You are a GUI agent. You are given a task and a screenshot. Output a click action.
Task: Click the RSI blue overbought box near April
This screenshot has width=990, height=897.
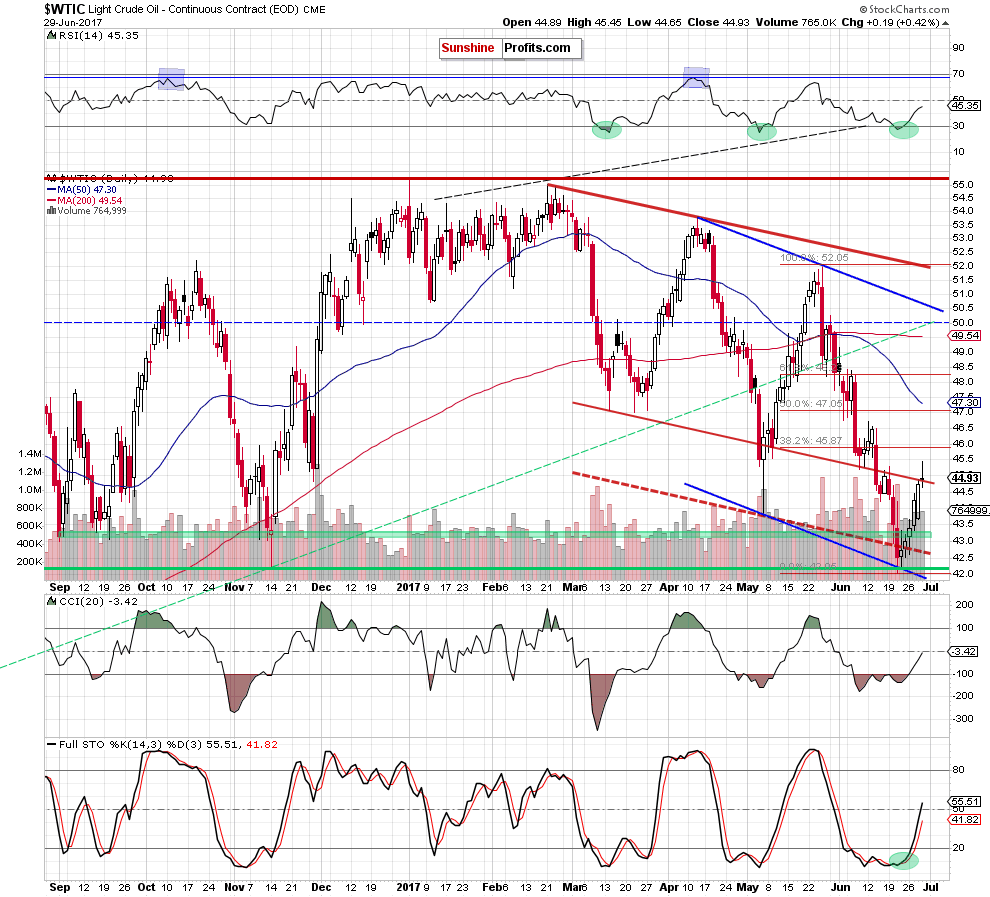click(x=696, y=77)
